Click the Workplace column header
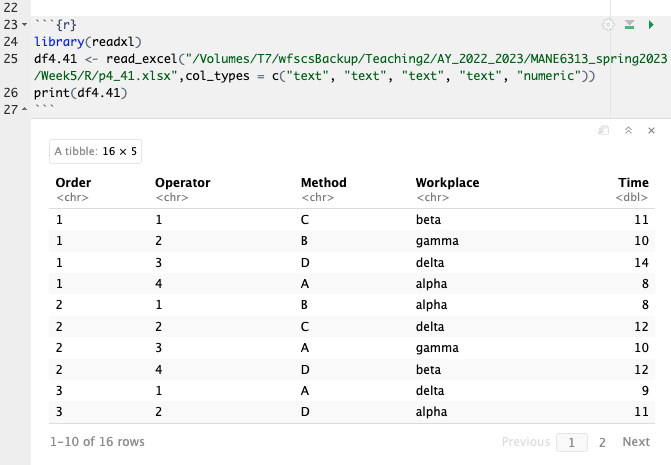The width and height of the screenshot is (671, 465). coord(447,183)
